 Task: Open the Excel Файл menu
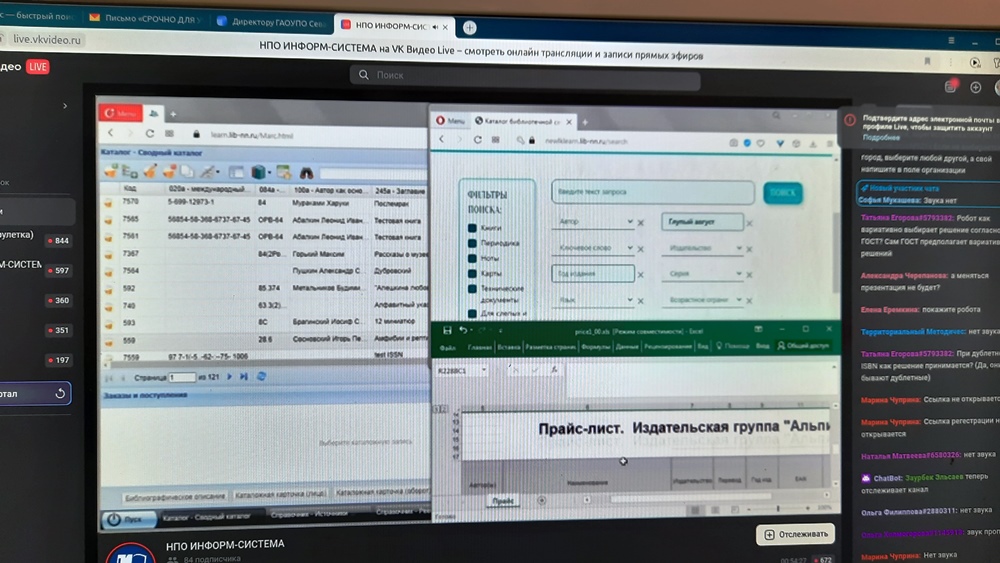click(448, 347)
